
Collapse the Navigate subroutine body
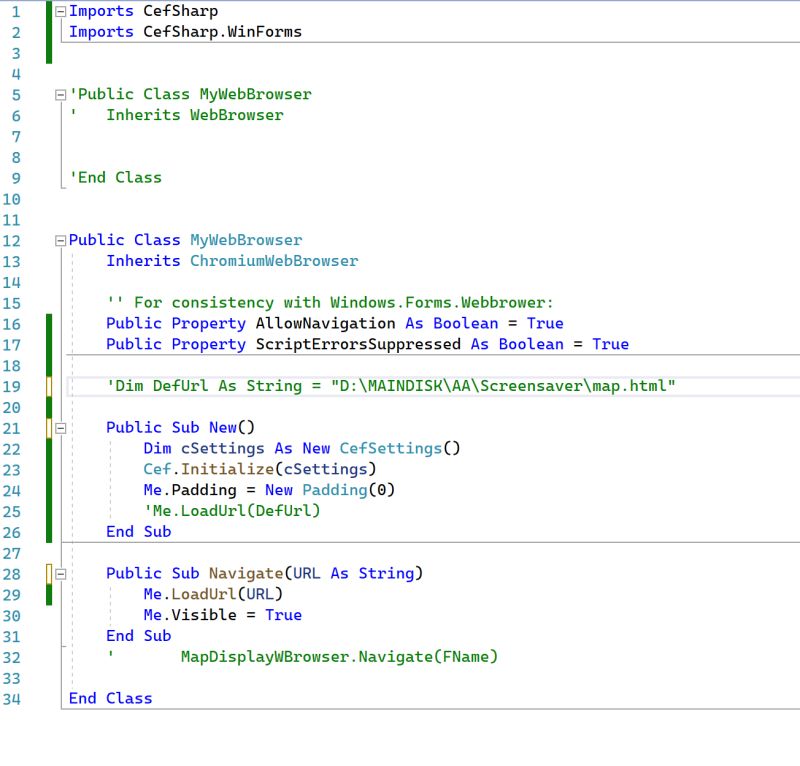pos(60,573)
